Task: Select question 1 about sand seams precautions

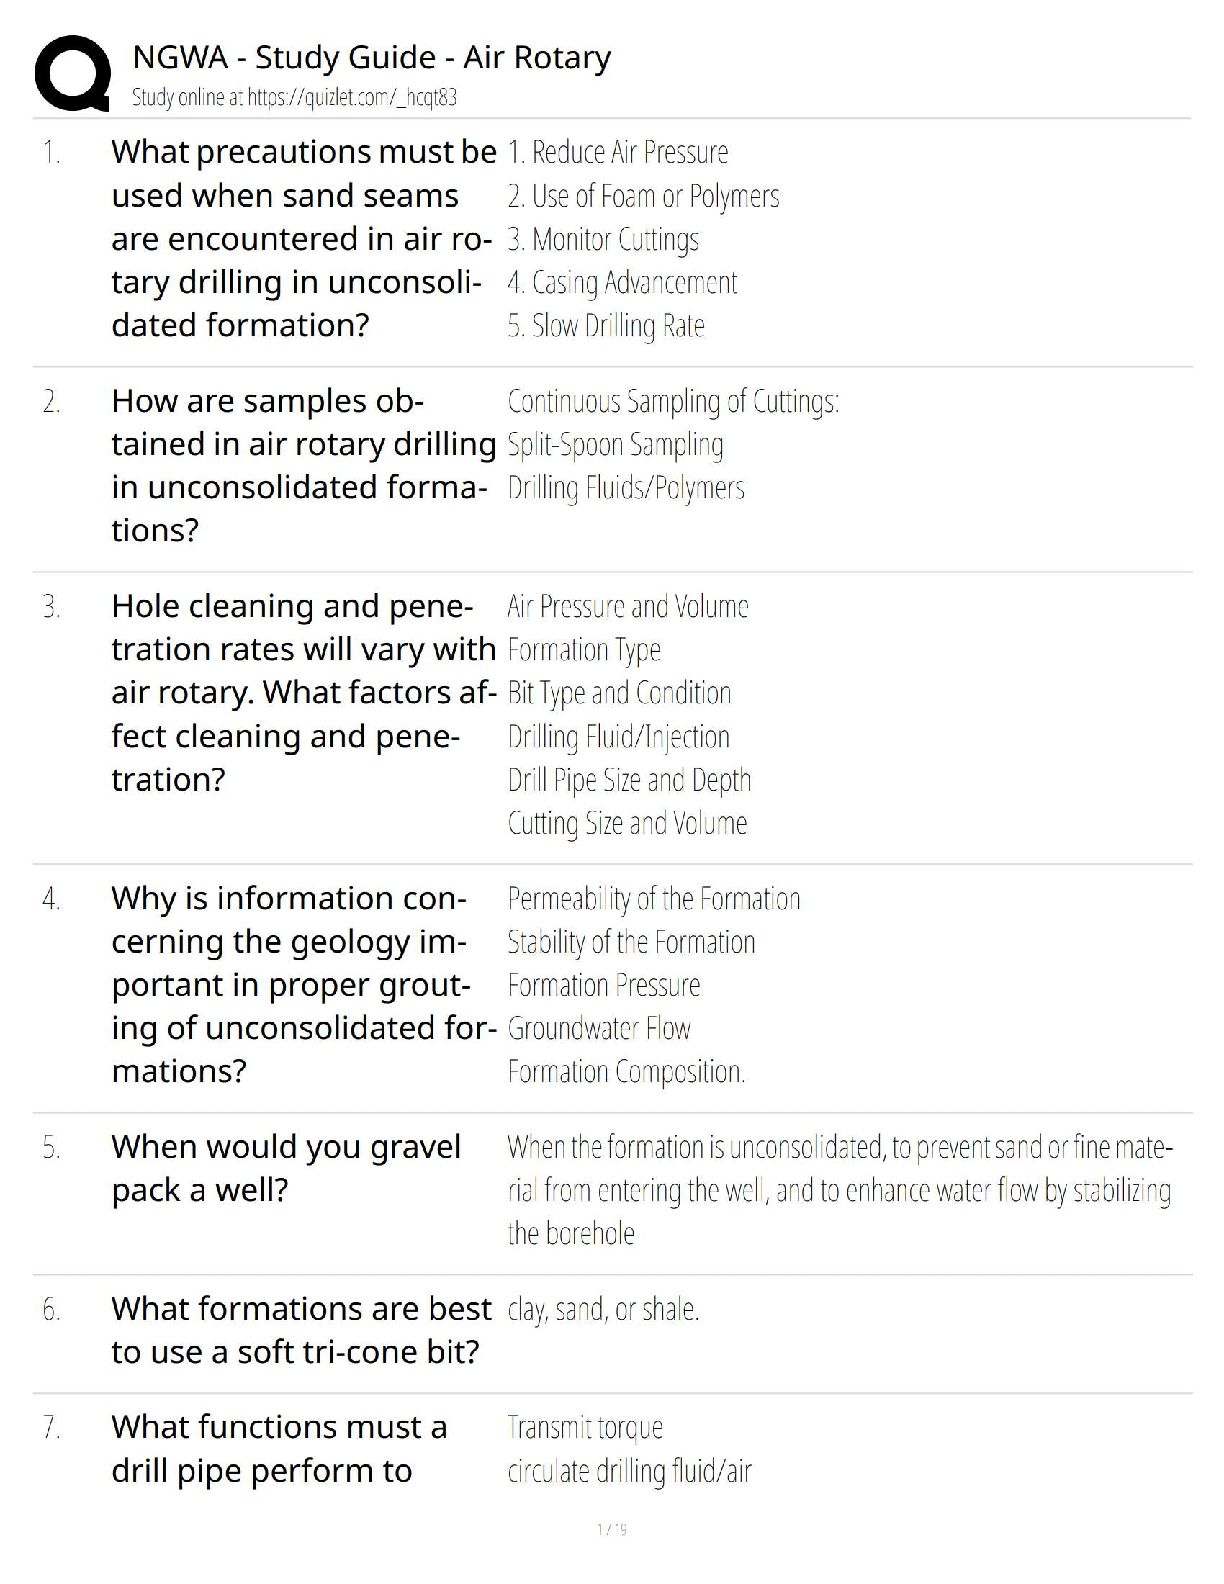Action: point(302,238)
